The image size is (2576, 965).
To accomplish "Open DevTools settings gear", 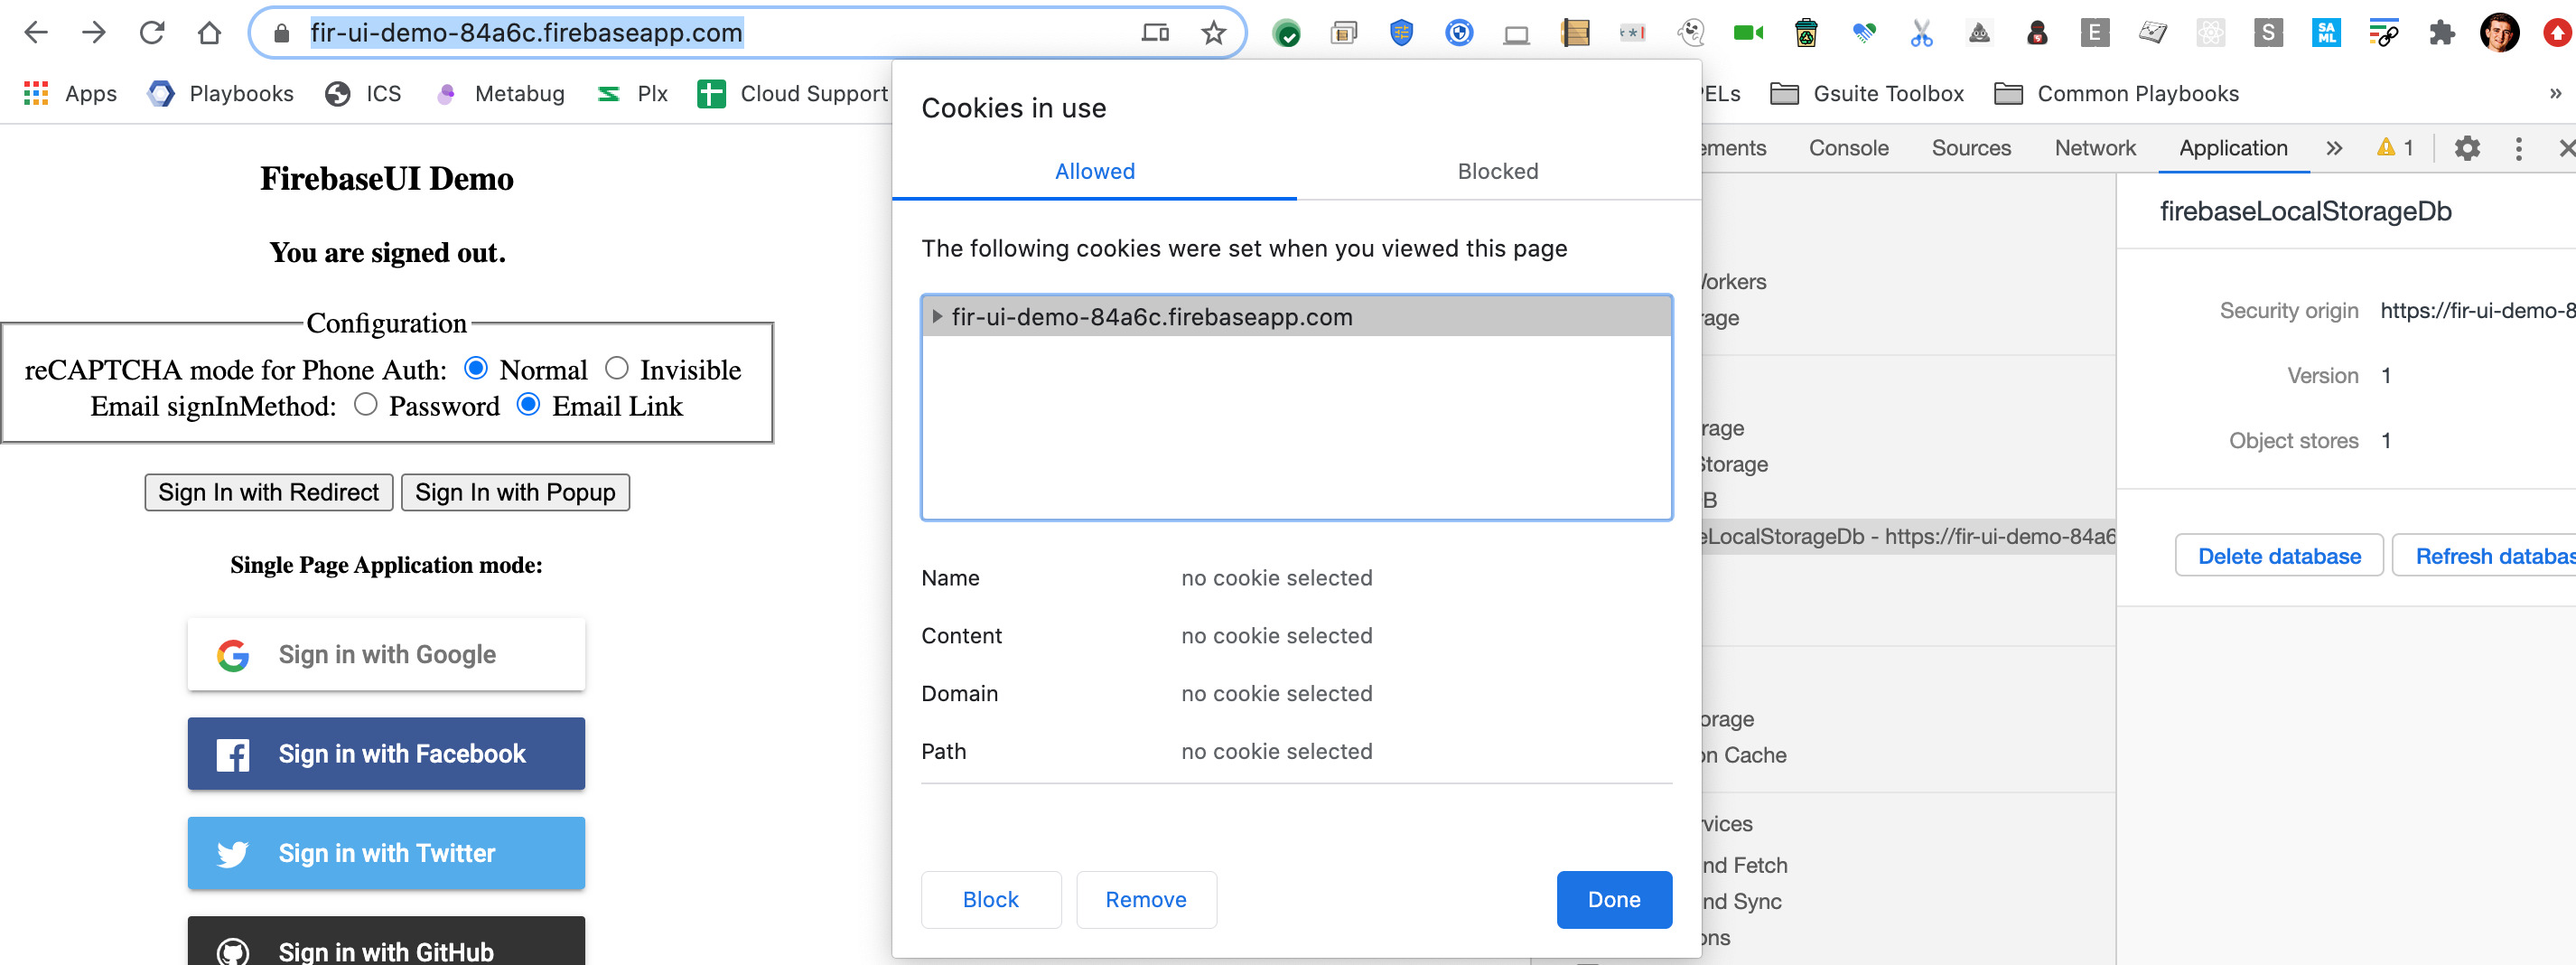I will (x=2467, y=148).
